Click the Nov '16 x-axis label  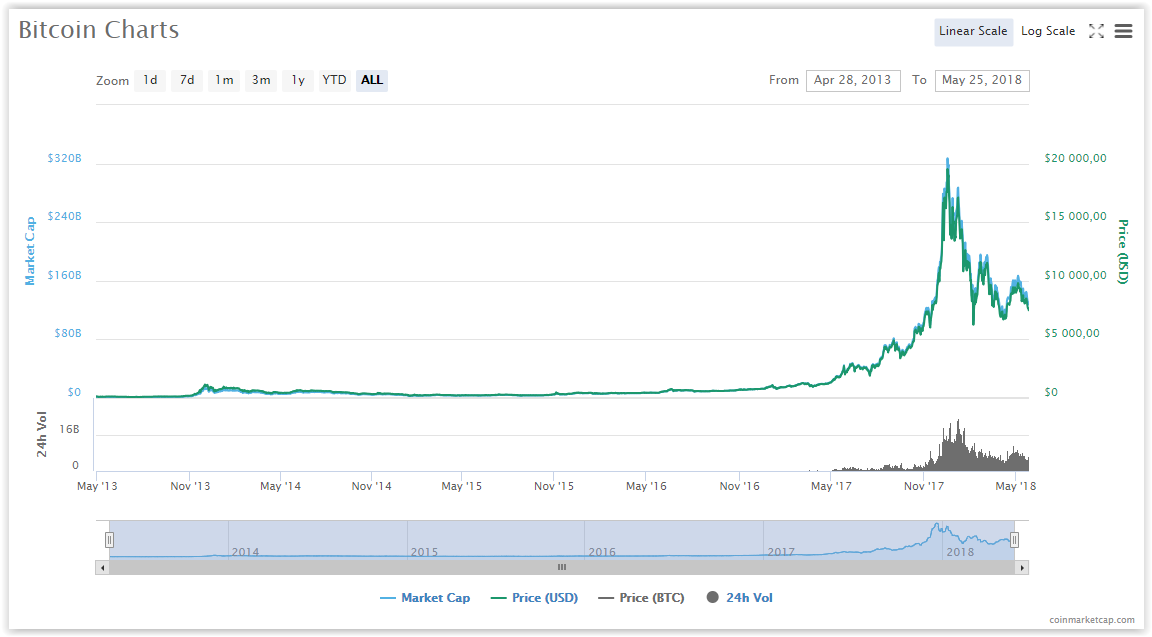(740, 486)
